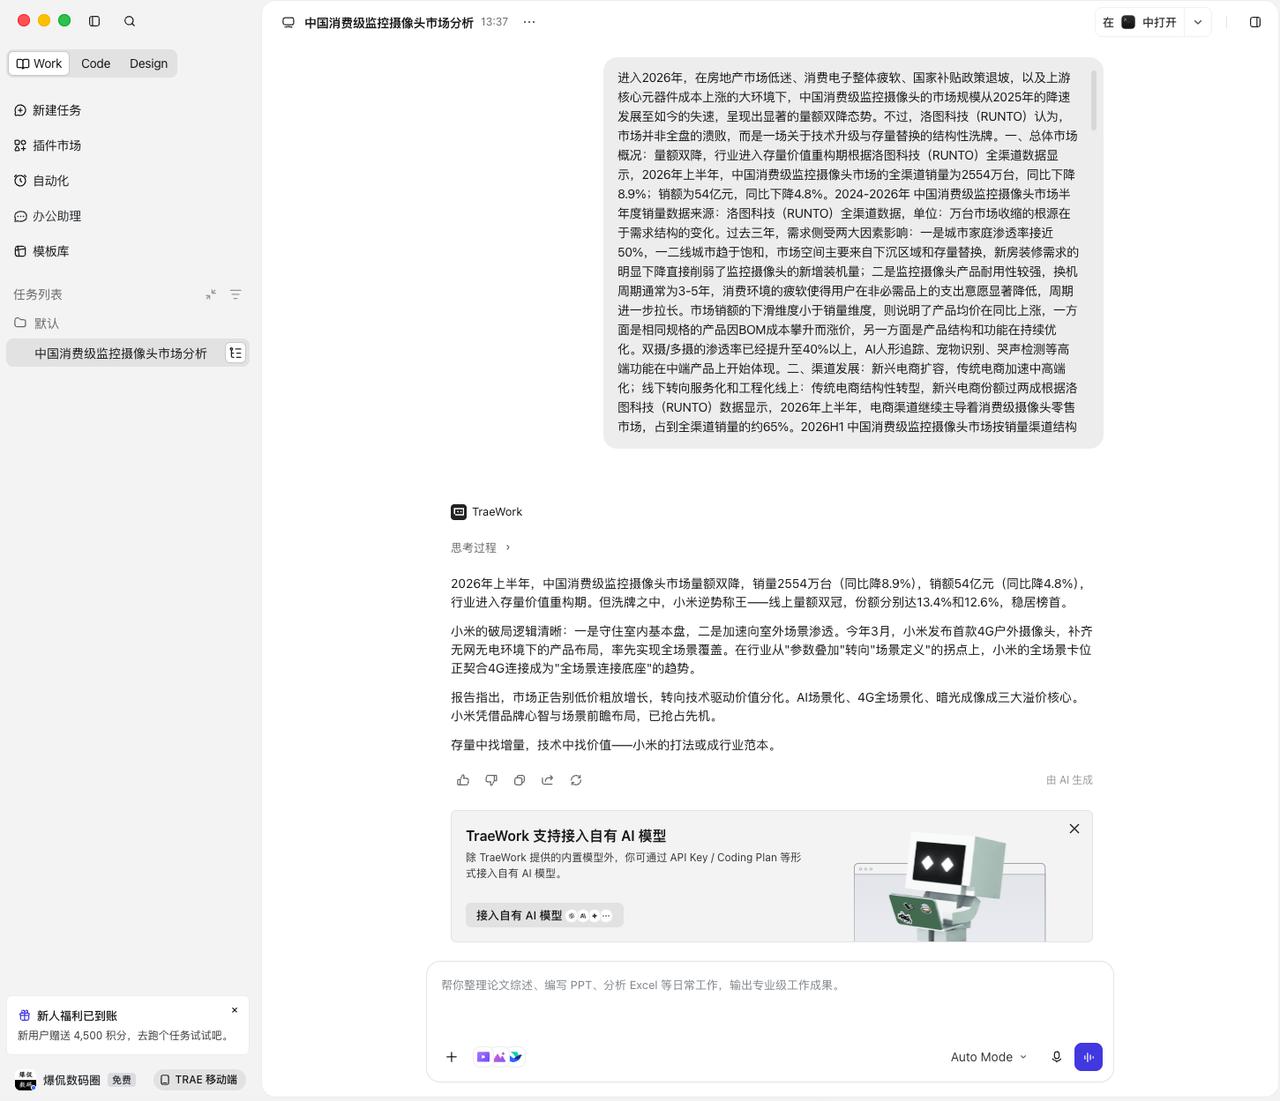Click the 在…中打开 open-in button
The height and width of the screenshot is (1101, 1280).
pyautogui.click(x=1140, y=22)
